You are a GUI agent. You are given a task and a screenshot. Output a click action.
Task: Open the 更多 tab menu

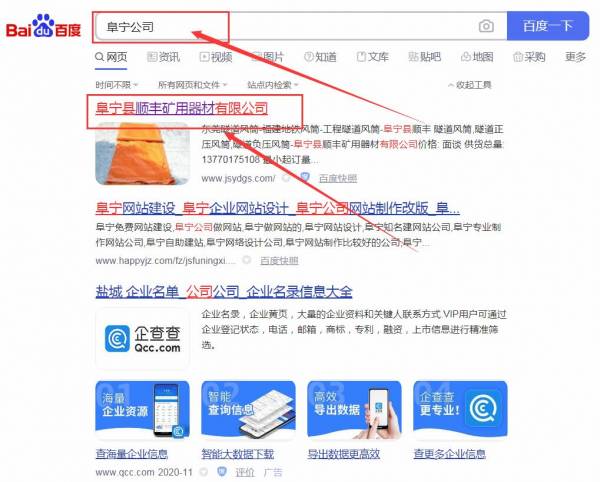click(576, 57)
